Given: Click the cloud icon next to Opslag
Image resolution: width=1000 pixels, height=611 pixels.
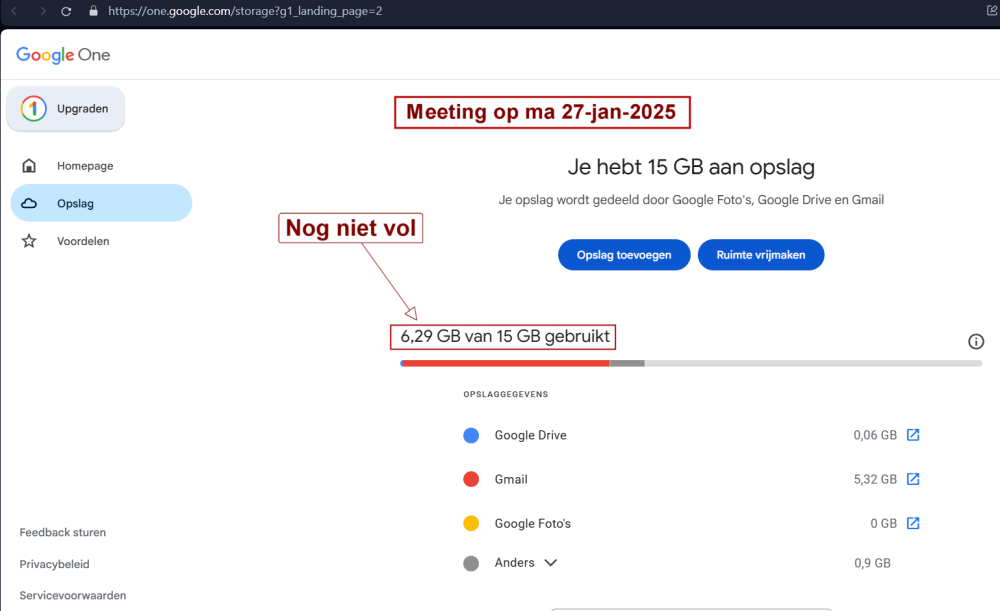Looking at the screenshot, I should (x=29, y=202).
